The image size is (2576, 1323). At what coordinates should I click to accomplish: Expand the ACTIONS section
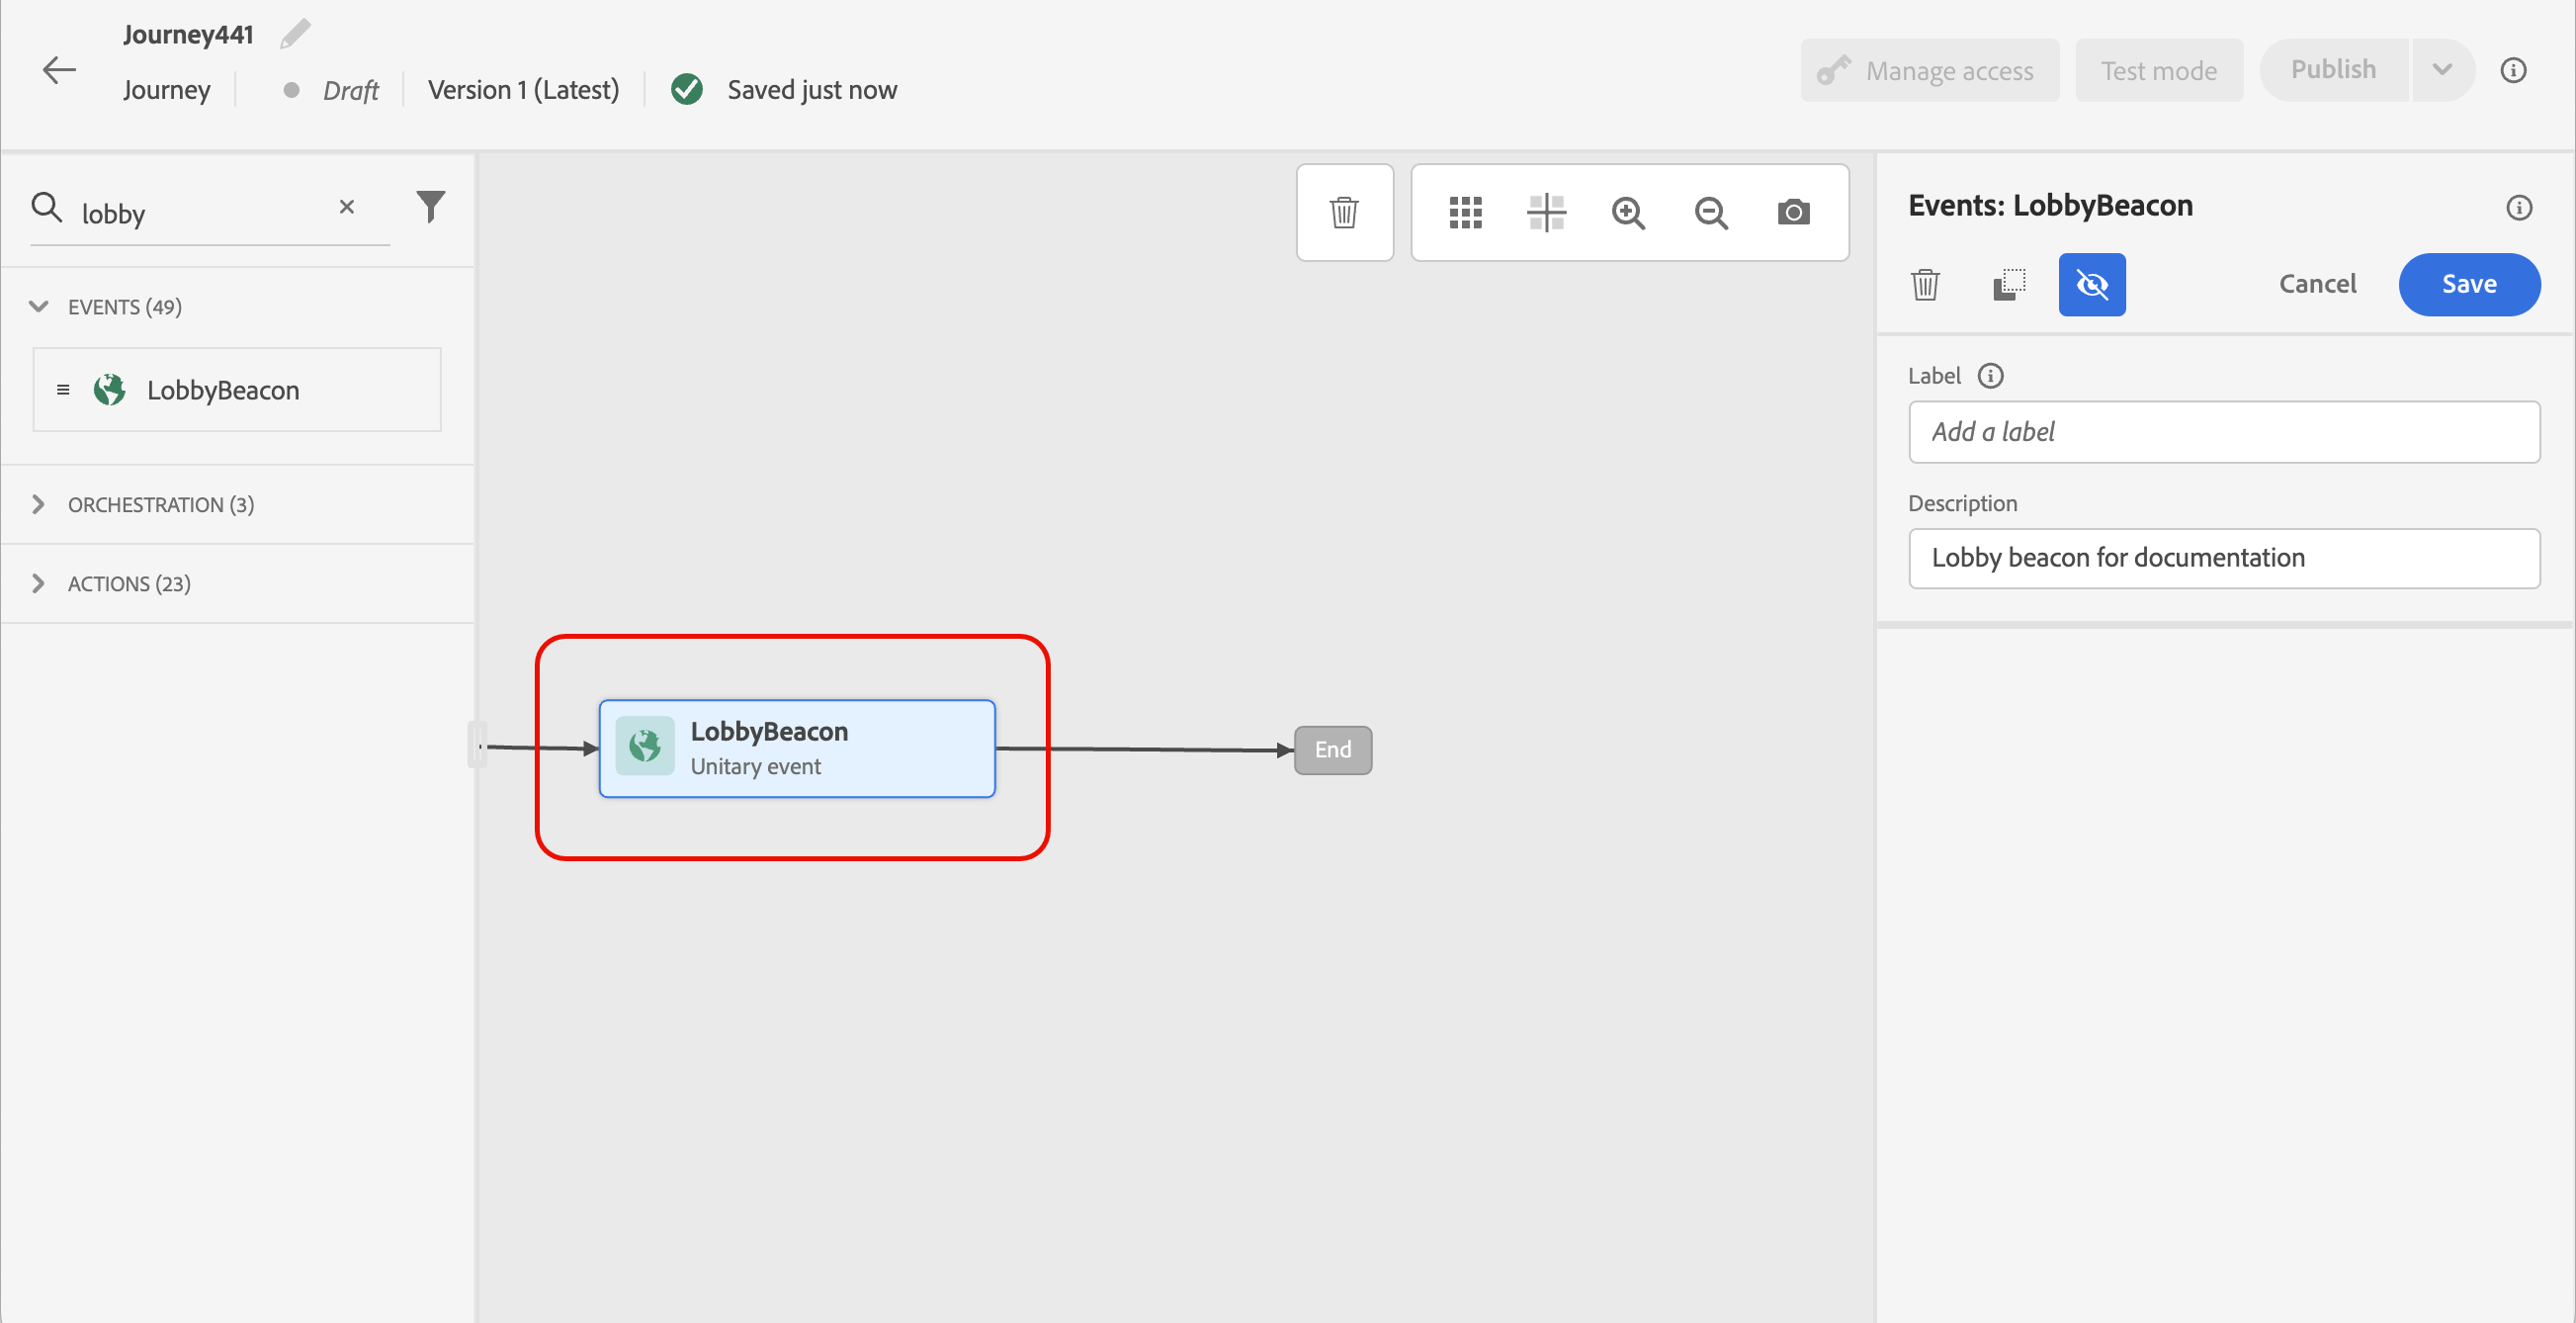[x=39, y=584]
